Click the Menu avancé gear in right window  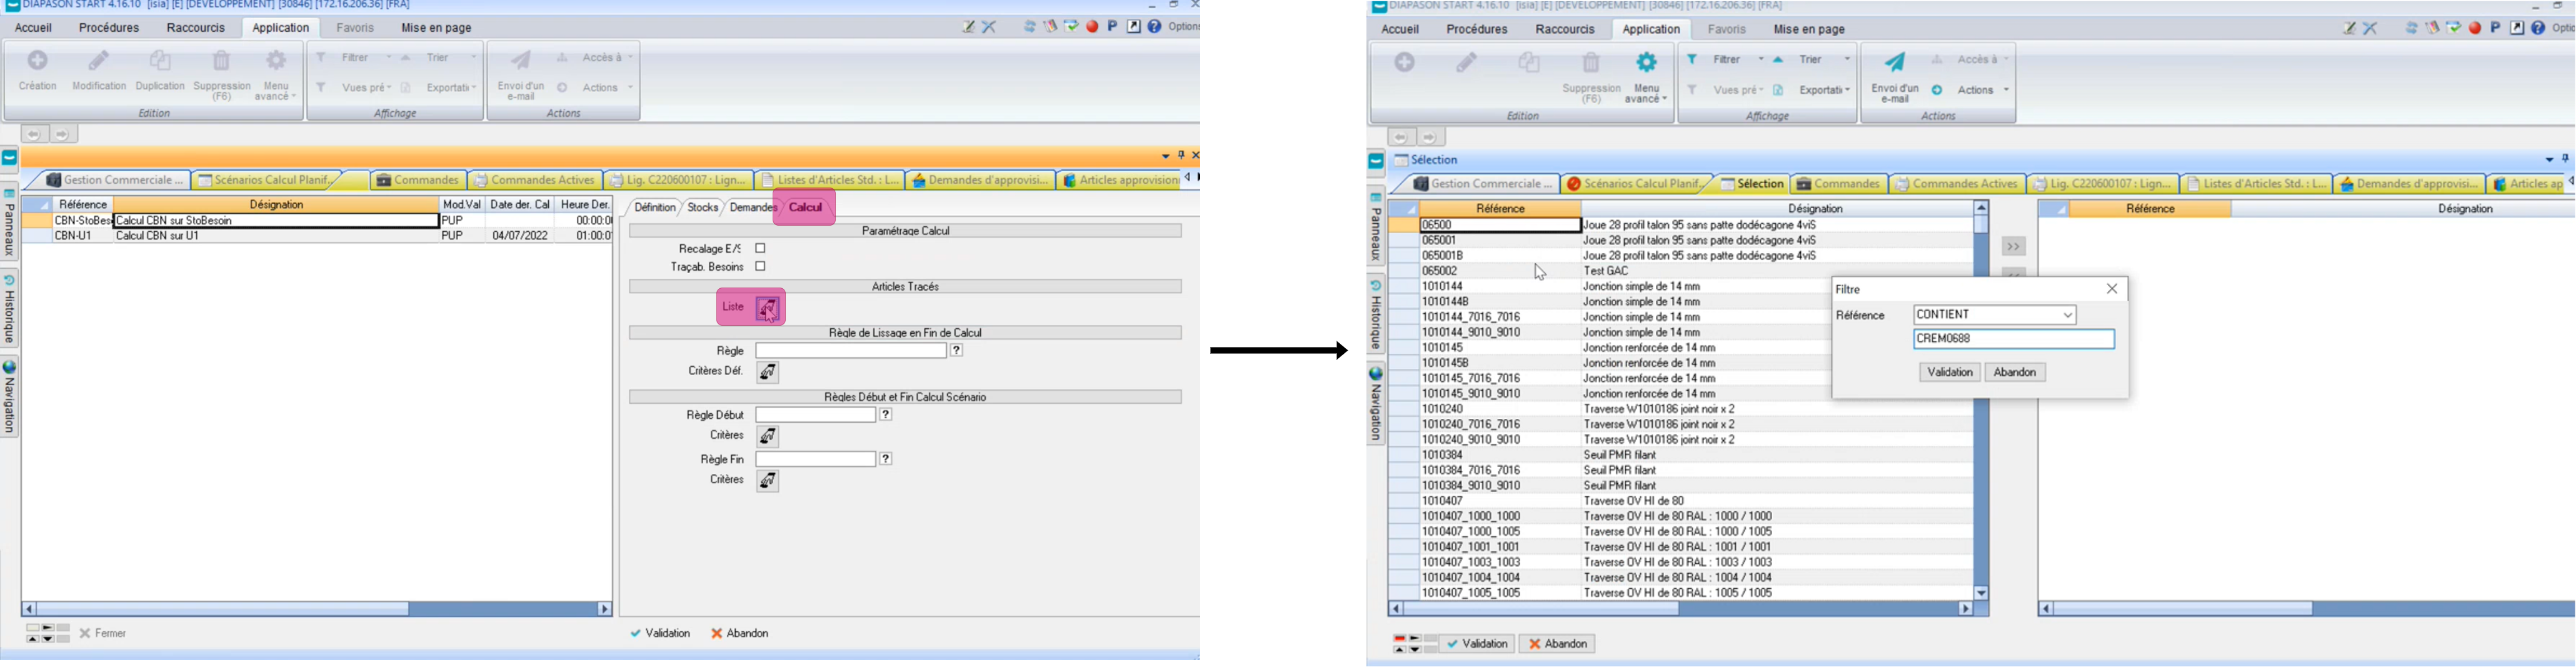coord(1646,63)
